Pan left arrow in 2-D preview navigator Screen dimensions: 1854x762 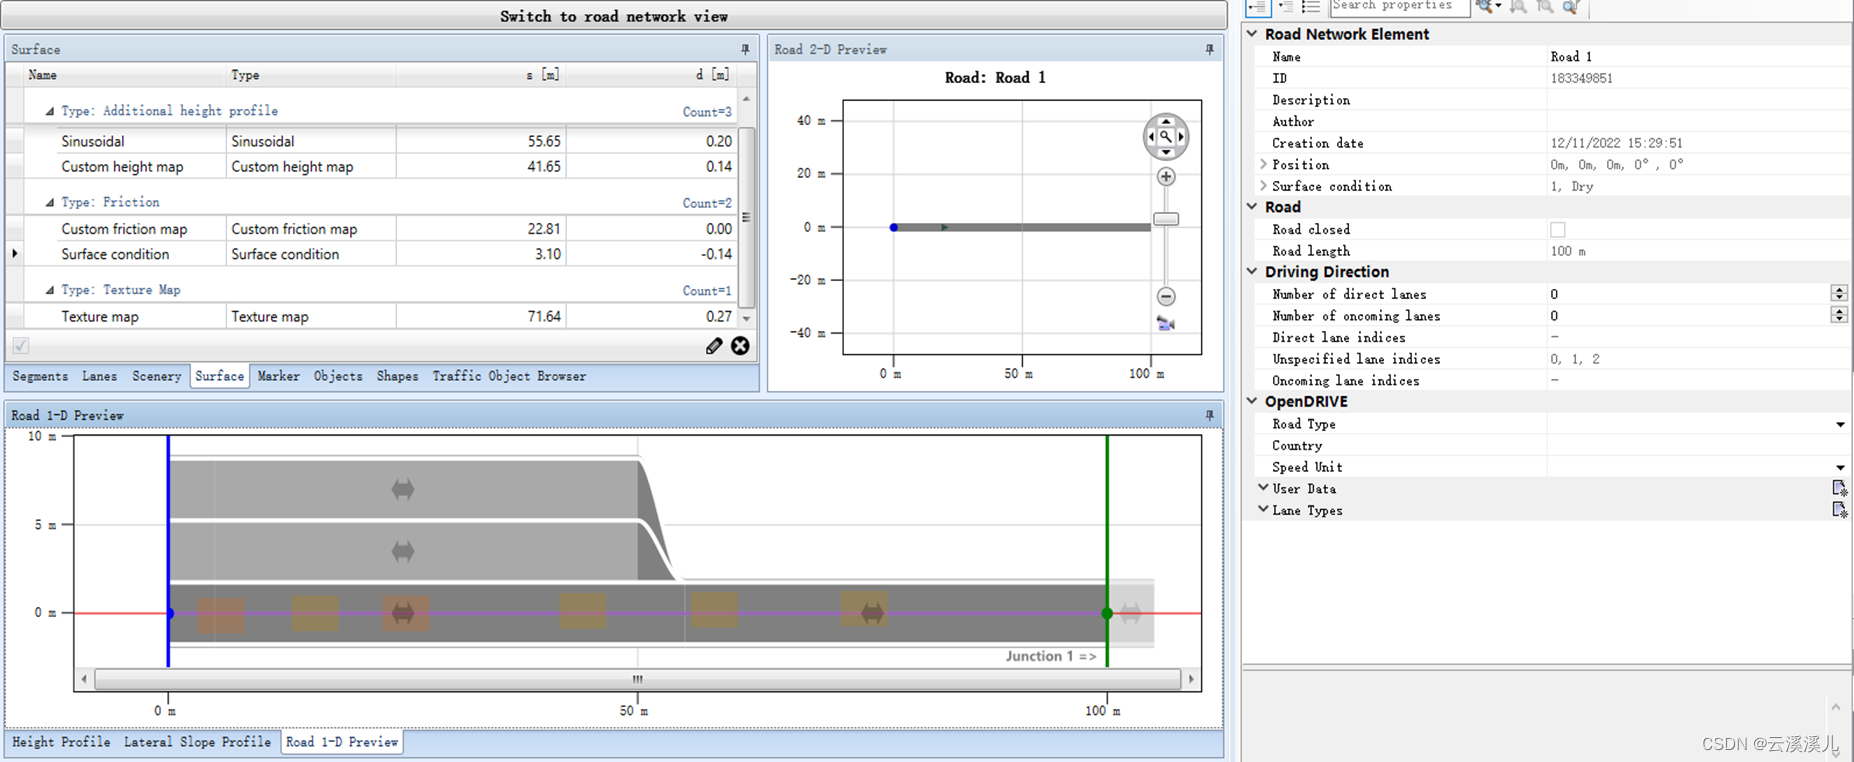1151,137
